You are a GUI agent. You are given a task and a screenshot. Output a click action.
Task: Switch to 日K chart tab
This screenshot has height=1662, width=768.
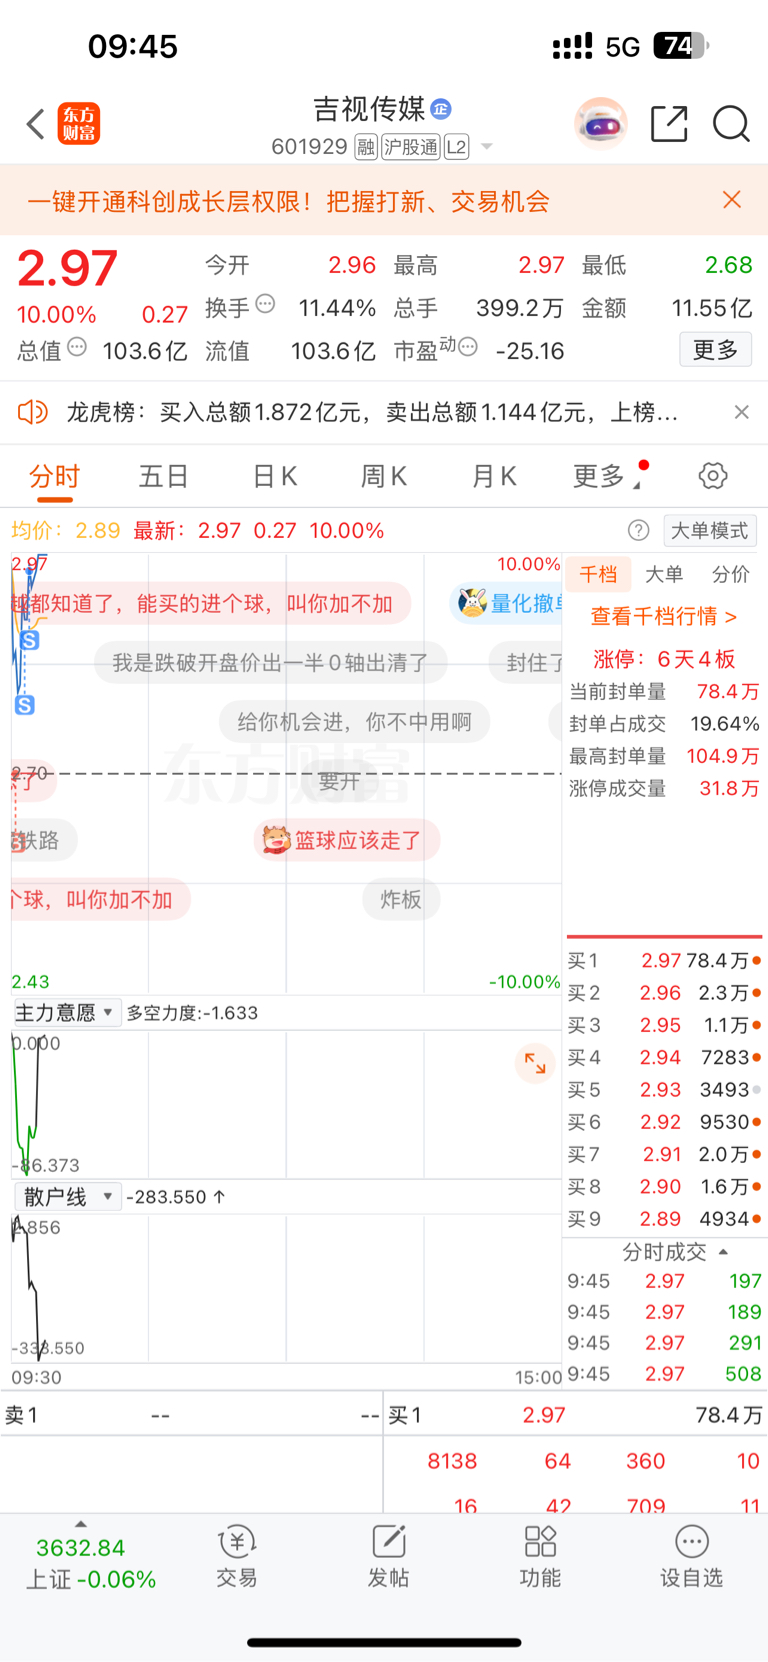click(x=275, y=477)
